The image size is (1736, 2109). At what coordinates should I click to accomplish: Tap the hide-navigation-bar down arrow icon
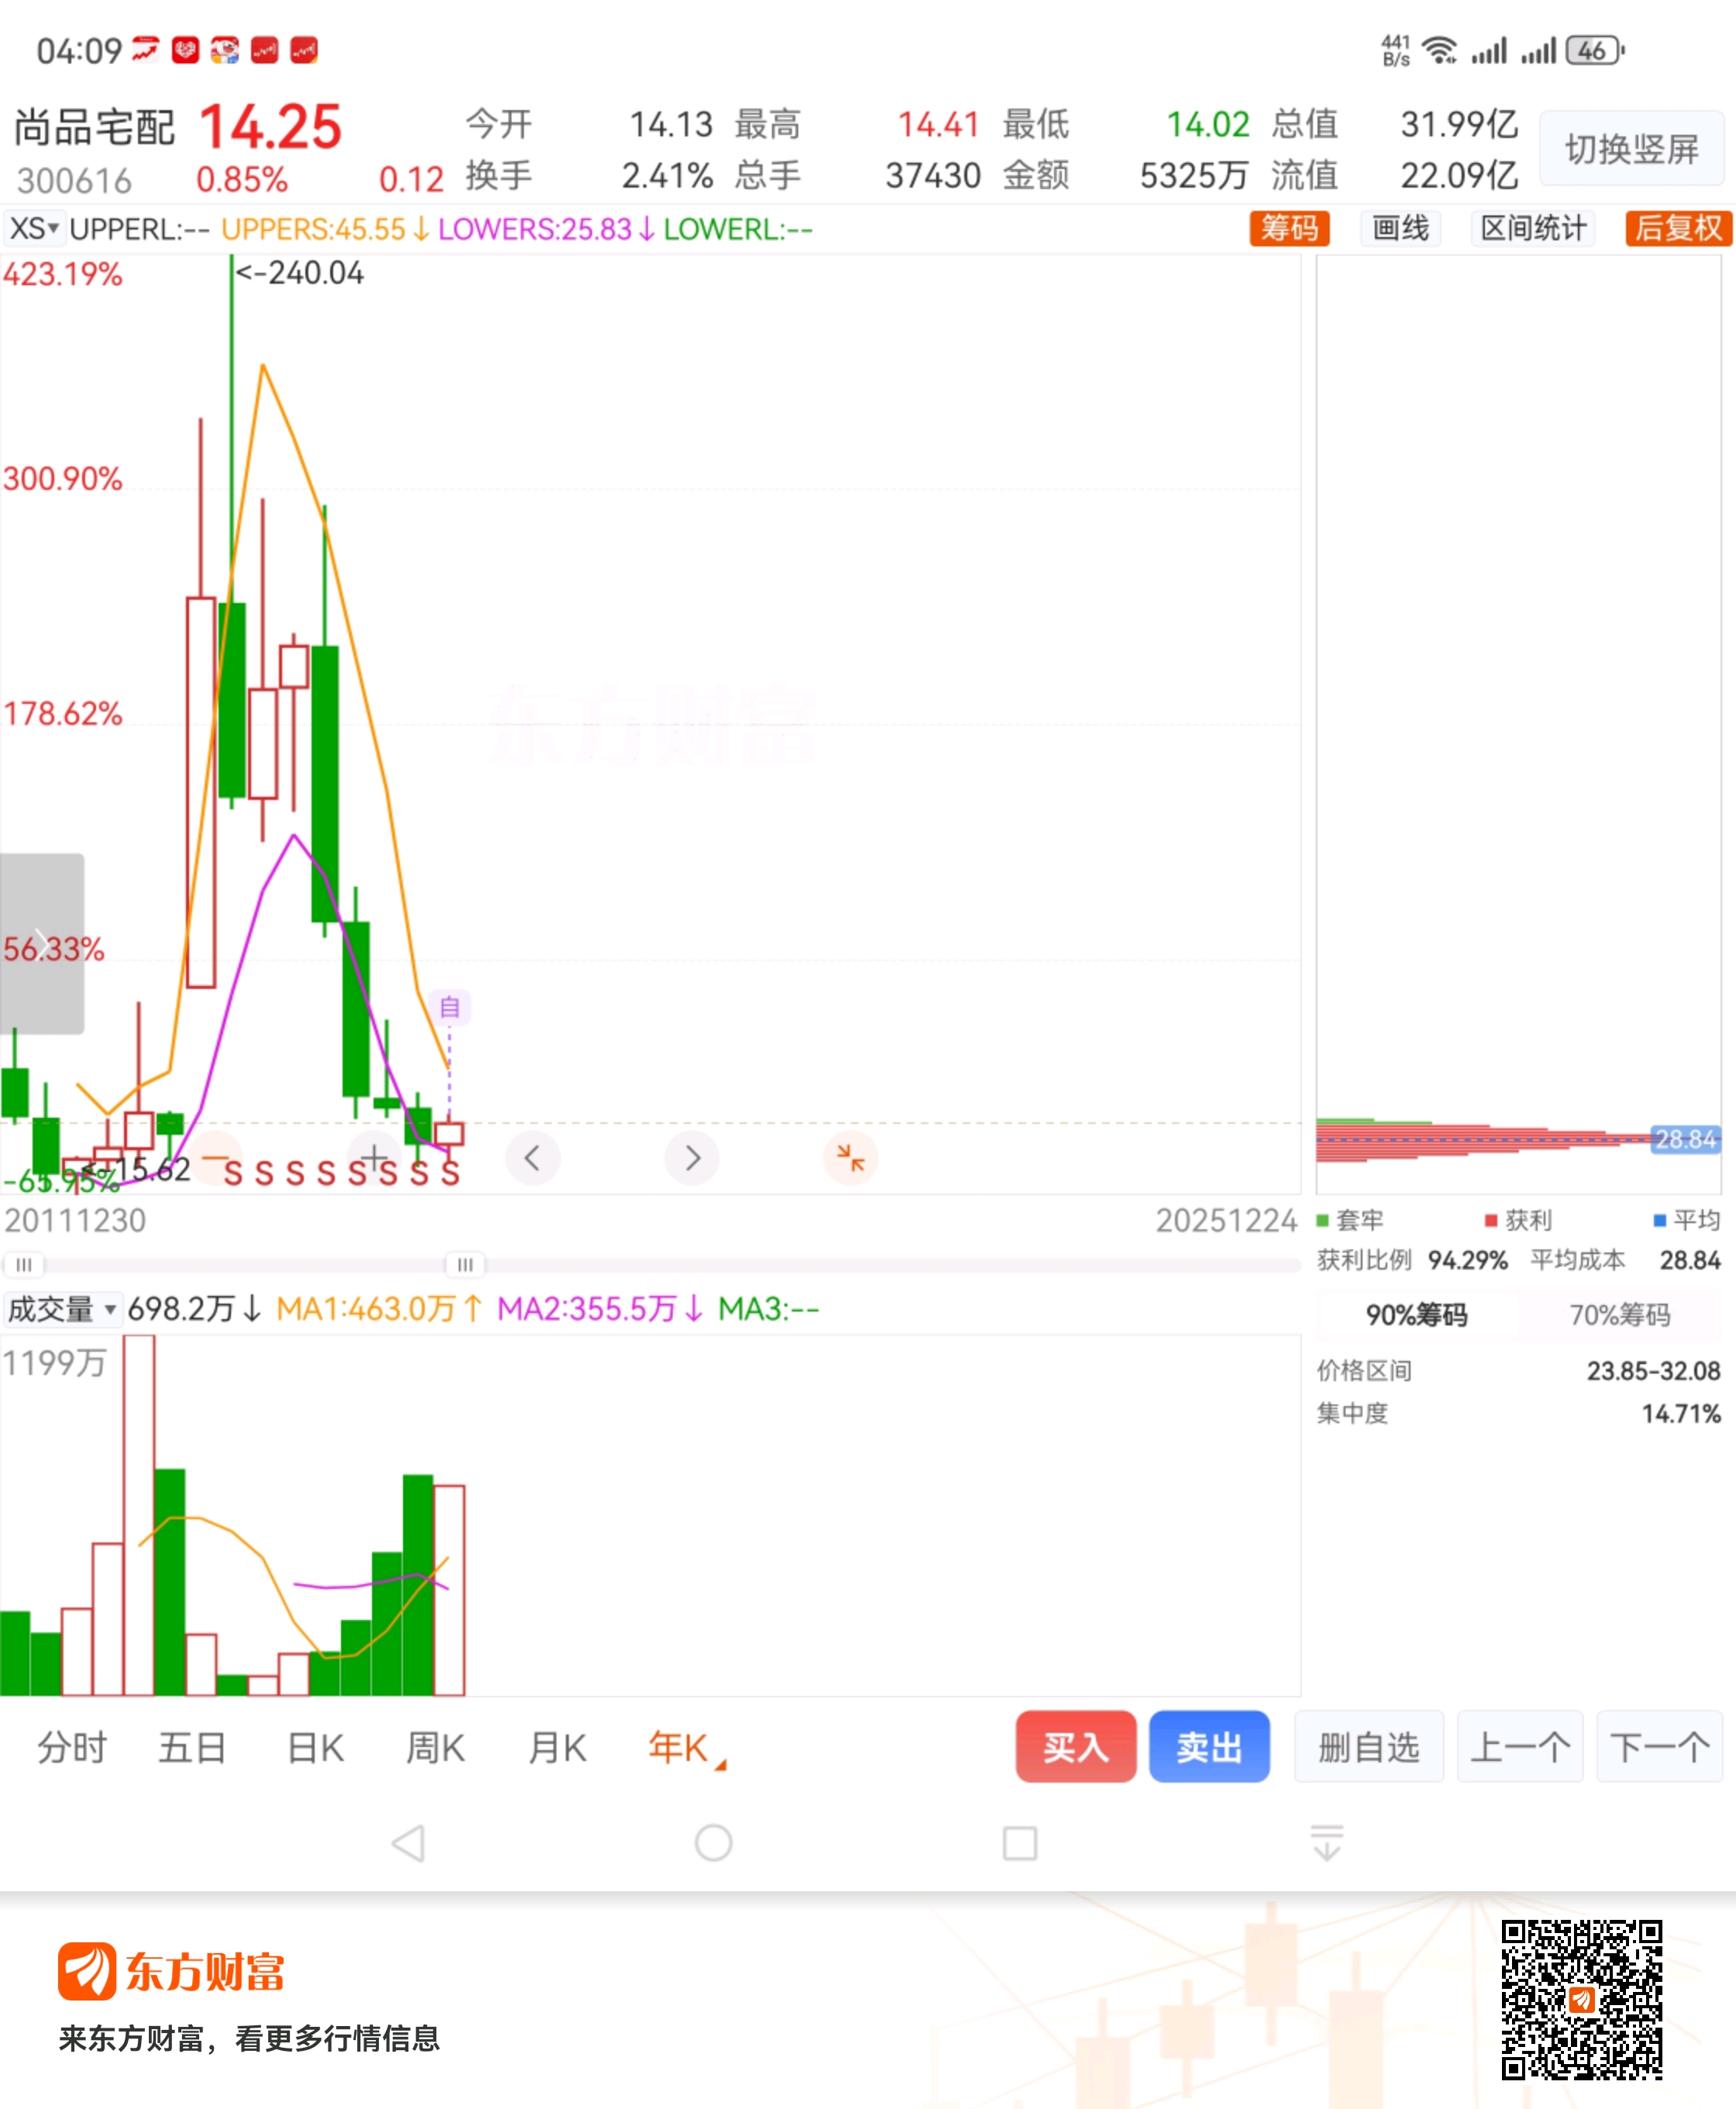pyautogui.click(x=1326, y=1842)
